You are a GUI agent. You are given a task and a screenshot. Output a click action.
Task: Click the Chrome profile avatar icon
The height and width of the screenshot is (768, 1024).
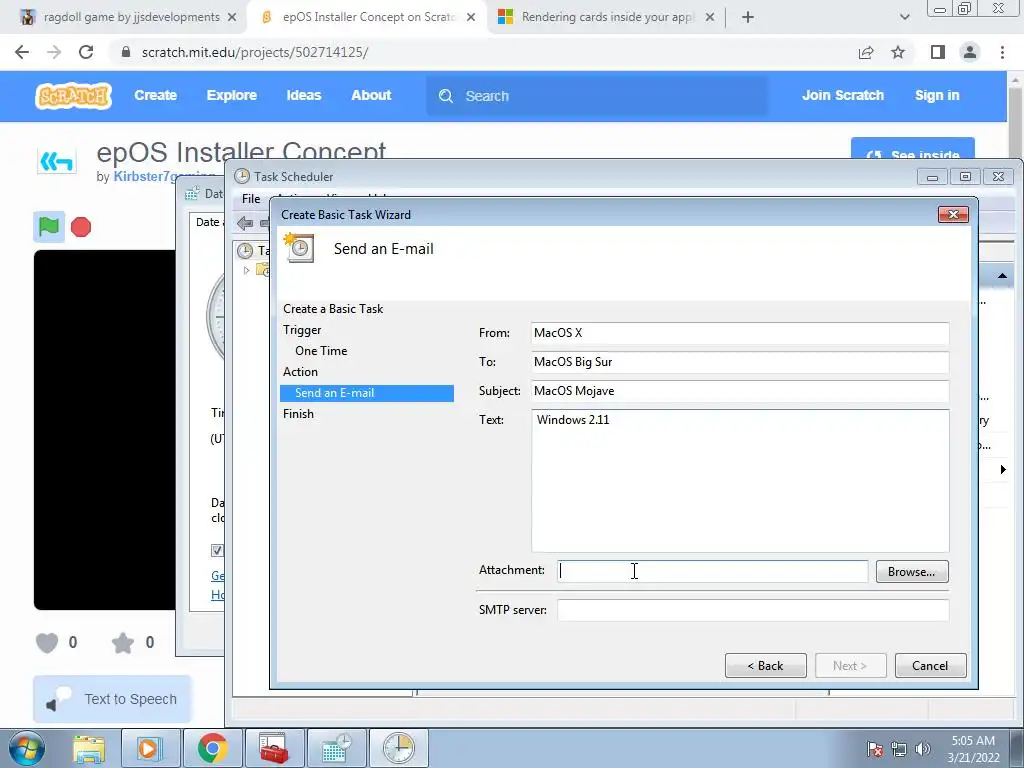coord(970,52)
